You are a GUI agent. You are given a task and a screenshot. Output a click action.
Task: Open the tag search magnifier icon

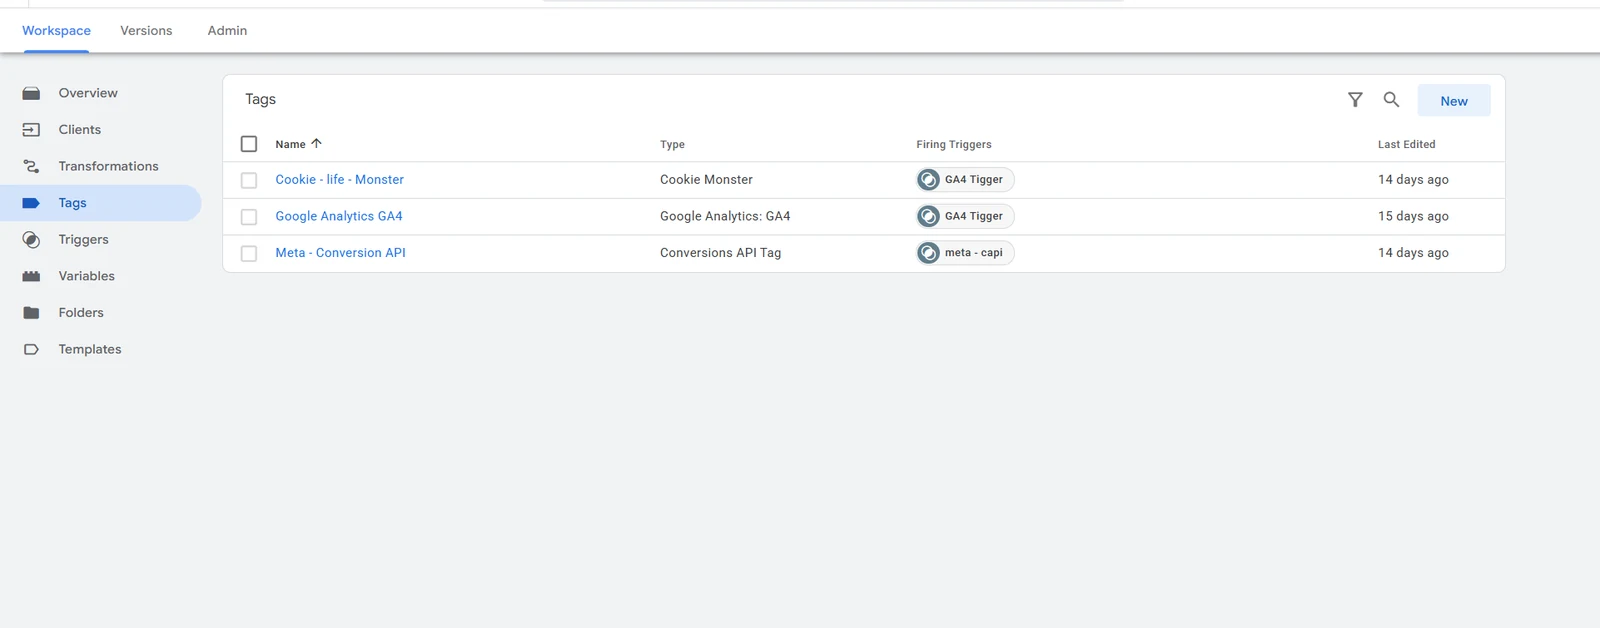tap(1391, 100)
